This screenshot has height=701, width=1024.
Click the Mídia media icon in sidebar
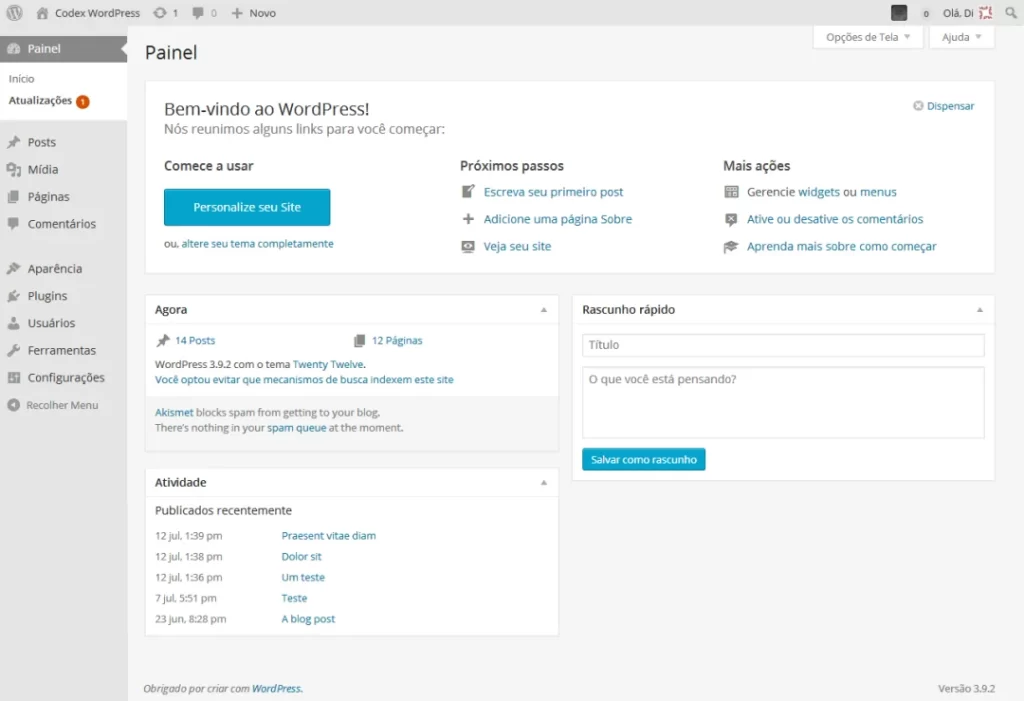point(14,169)
